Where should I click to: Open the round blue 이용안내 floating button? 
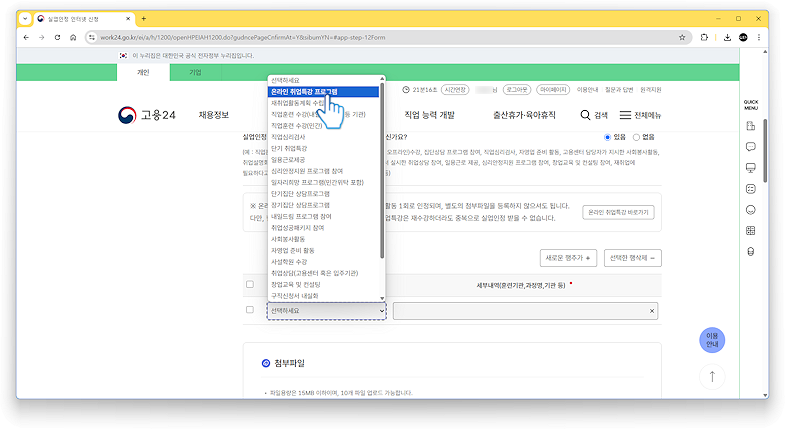point(712,340)
